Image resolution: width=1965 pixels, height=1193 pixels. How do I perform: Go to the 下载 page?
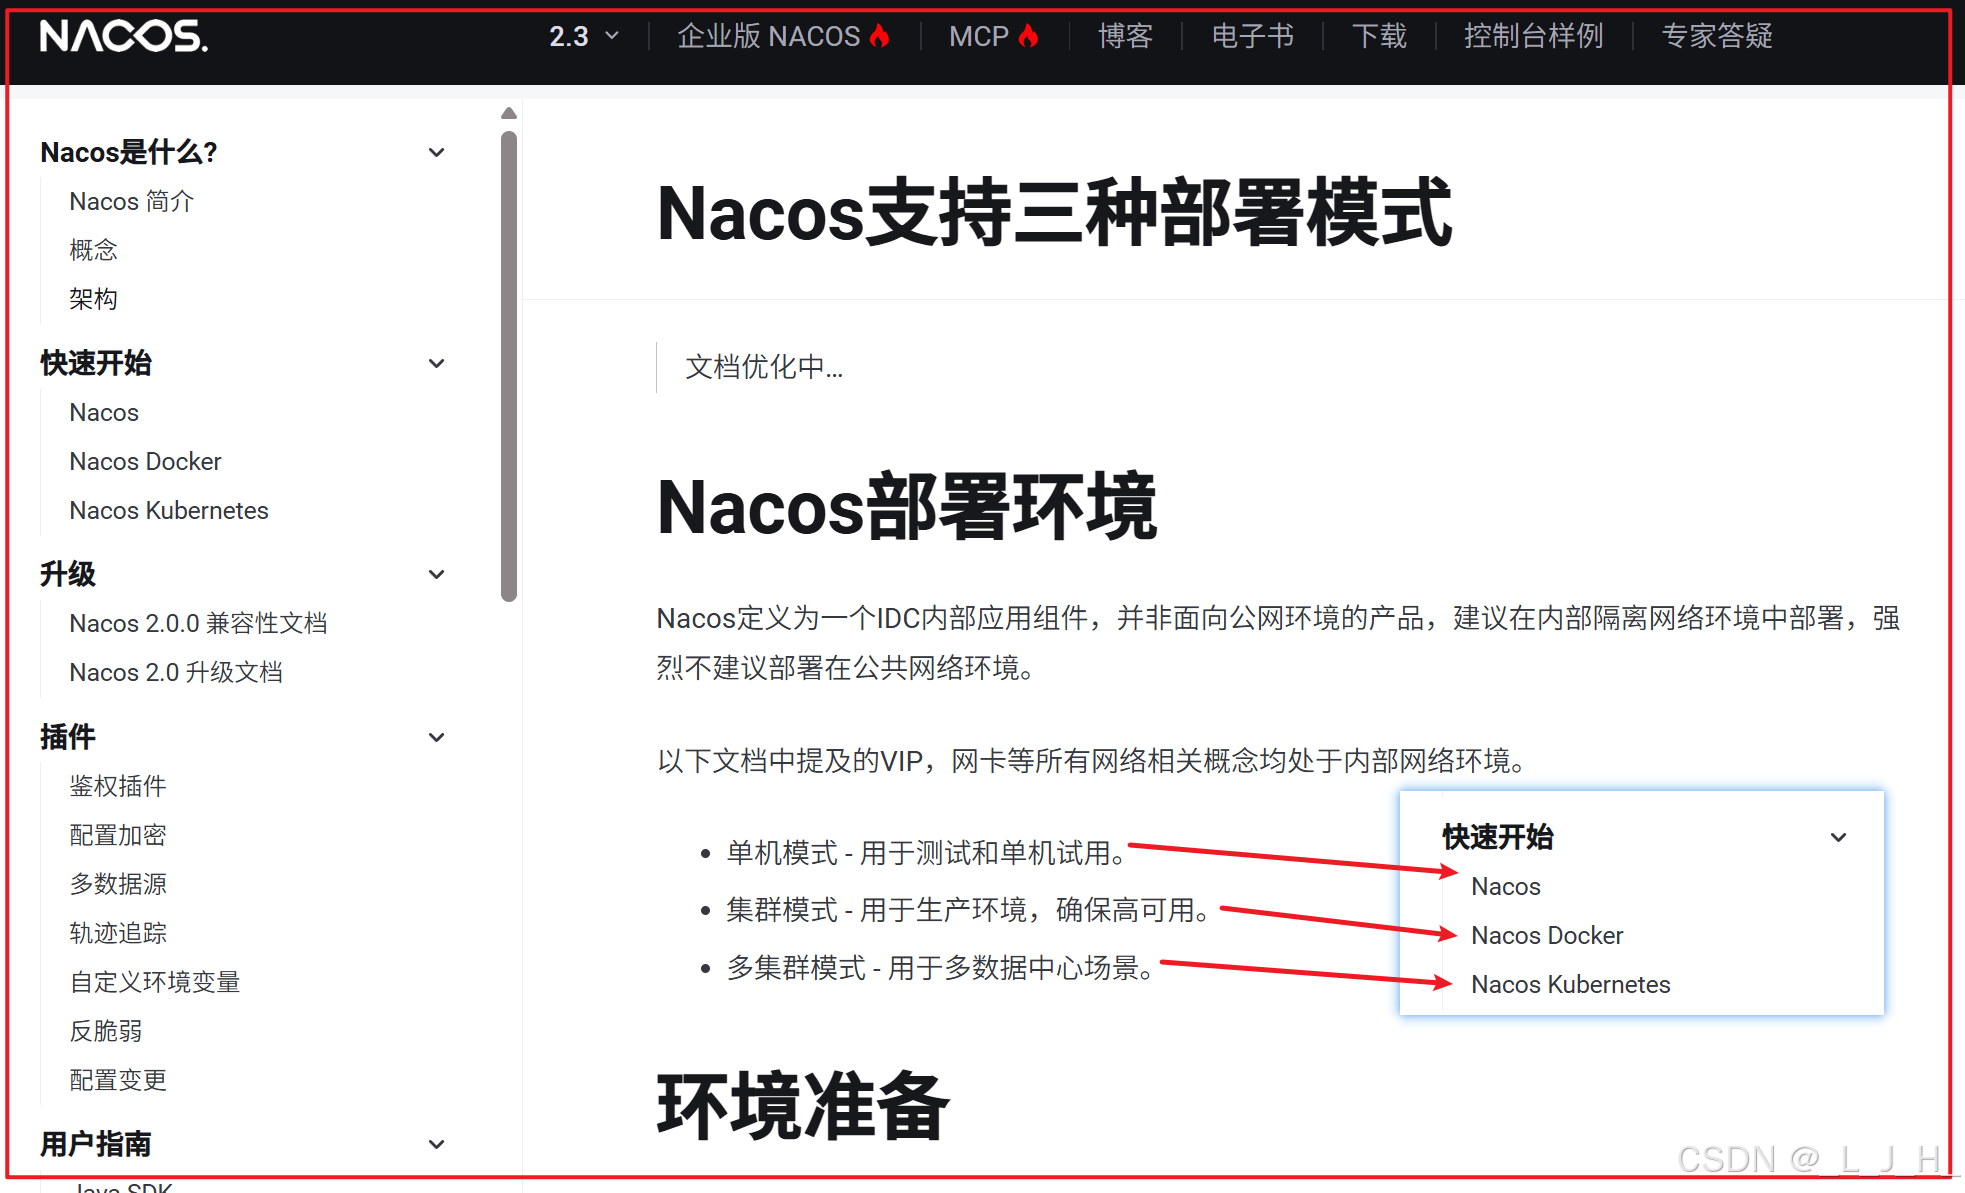tap(1379, 36)
